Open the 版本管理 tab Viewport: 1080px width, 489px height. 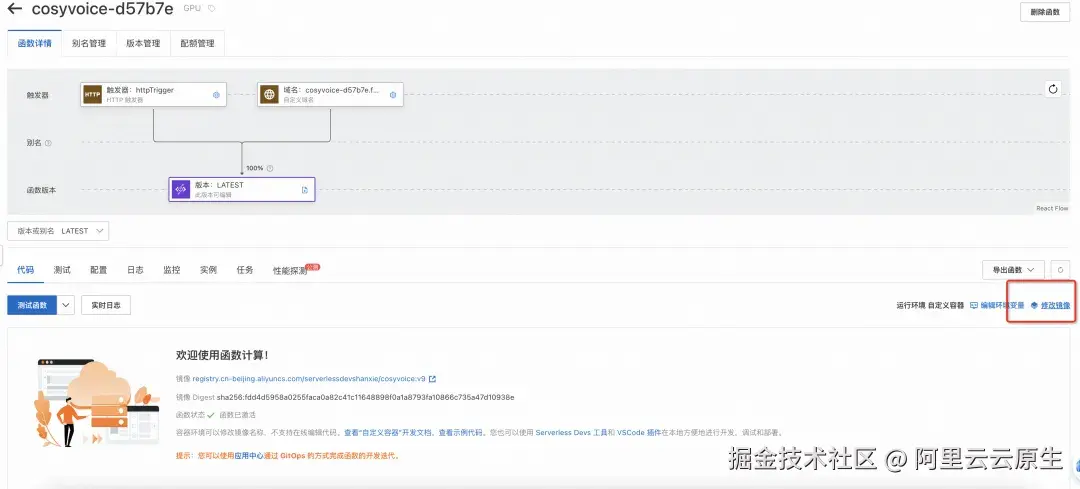tap(143, 43)
